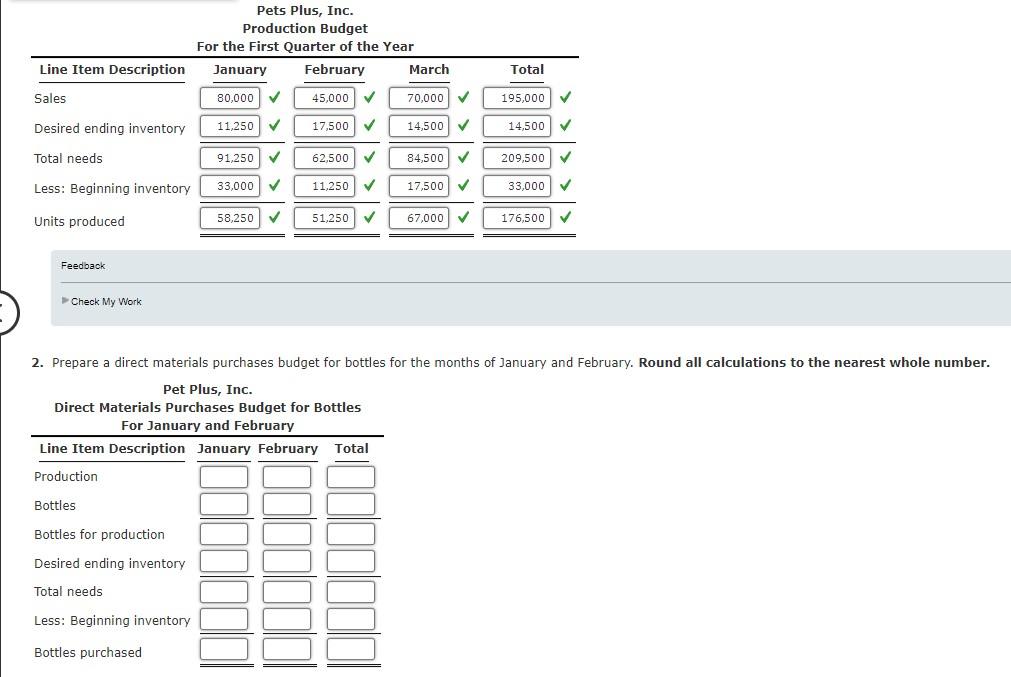This screenshot has width=1011, height=677.
Task: Expand the Check My Work disclosure triangle
Action: [65, 300]
